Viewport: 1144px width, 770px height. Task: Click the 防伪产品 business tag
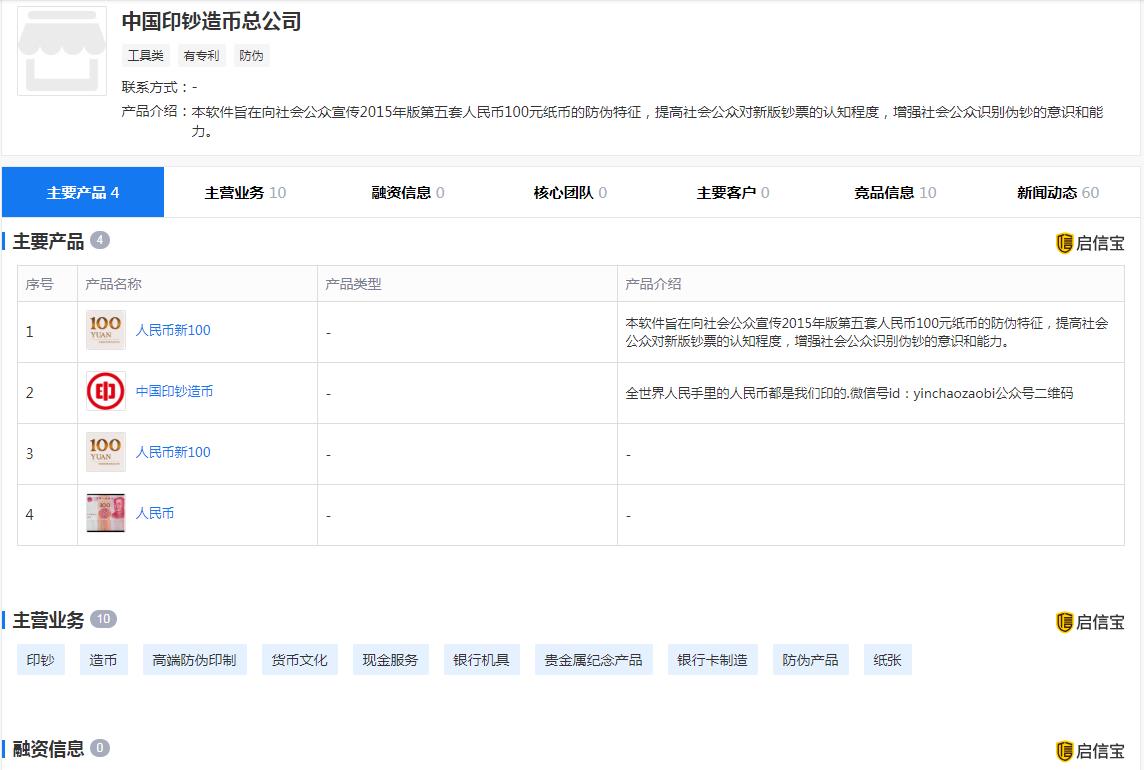pos(811,660)
